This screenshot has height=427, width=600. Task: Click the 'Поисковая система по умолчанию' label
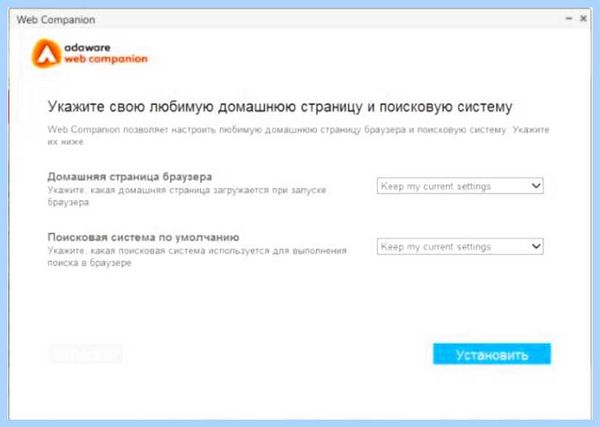[143, 237]
